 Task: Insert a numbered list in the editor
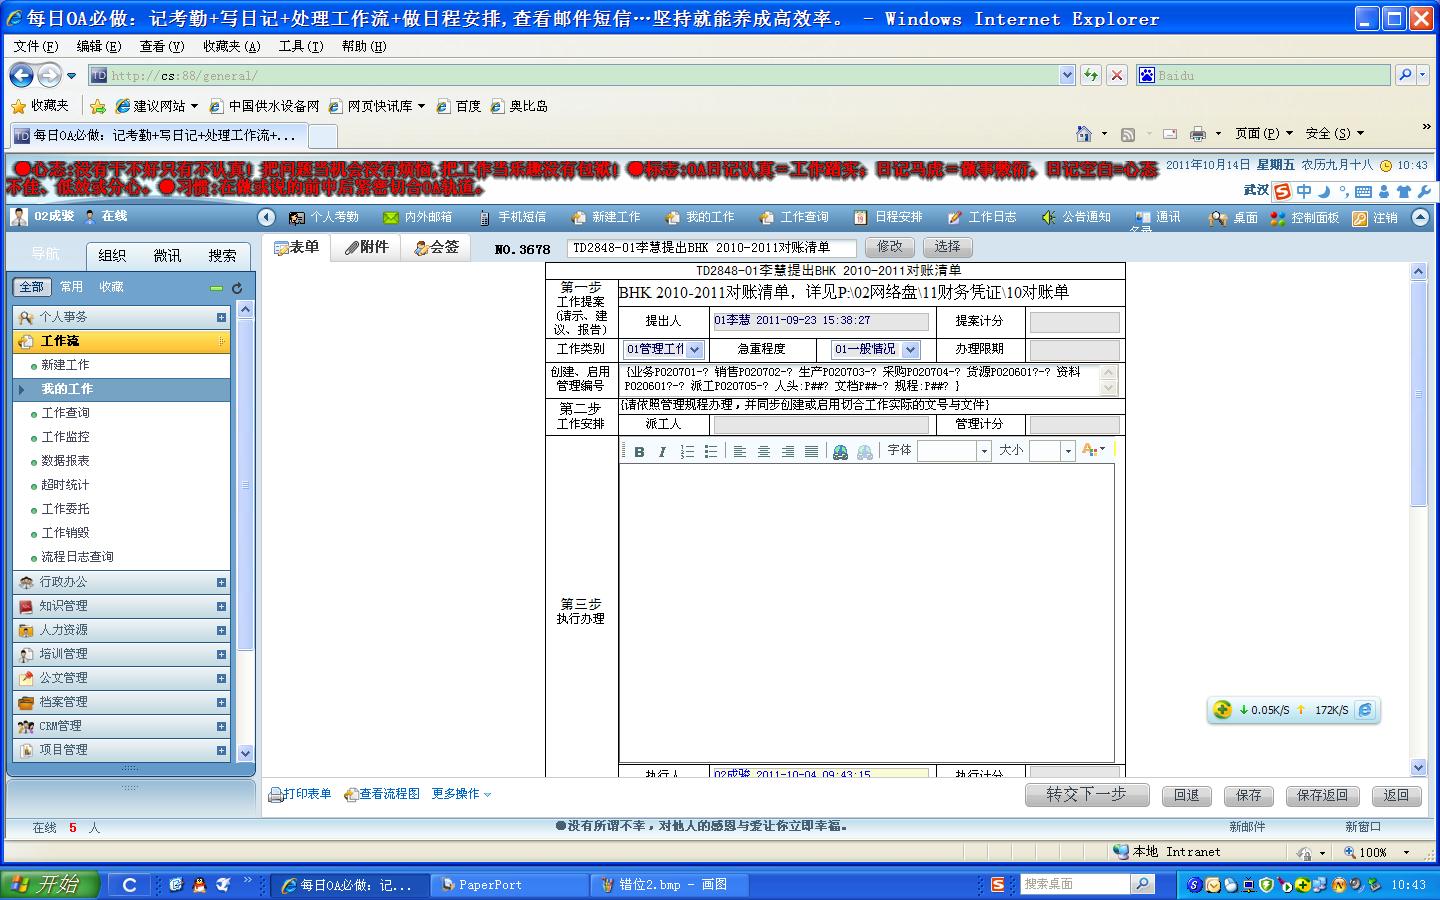coord(687,451)
